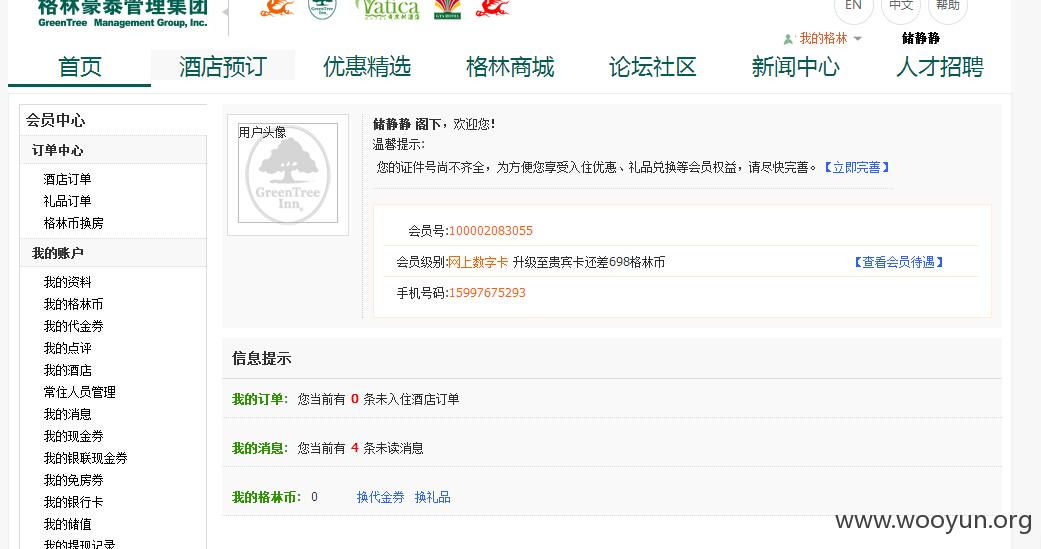Open 查看会员待遇 member benefits link
Screen dimensions: 1041x549
[x=898, y=262]
